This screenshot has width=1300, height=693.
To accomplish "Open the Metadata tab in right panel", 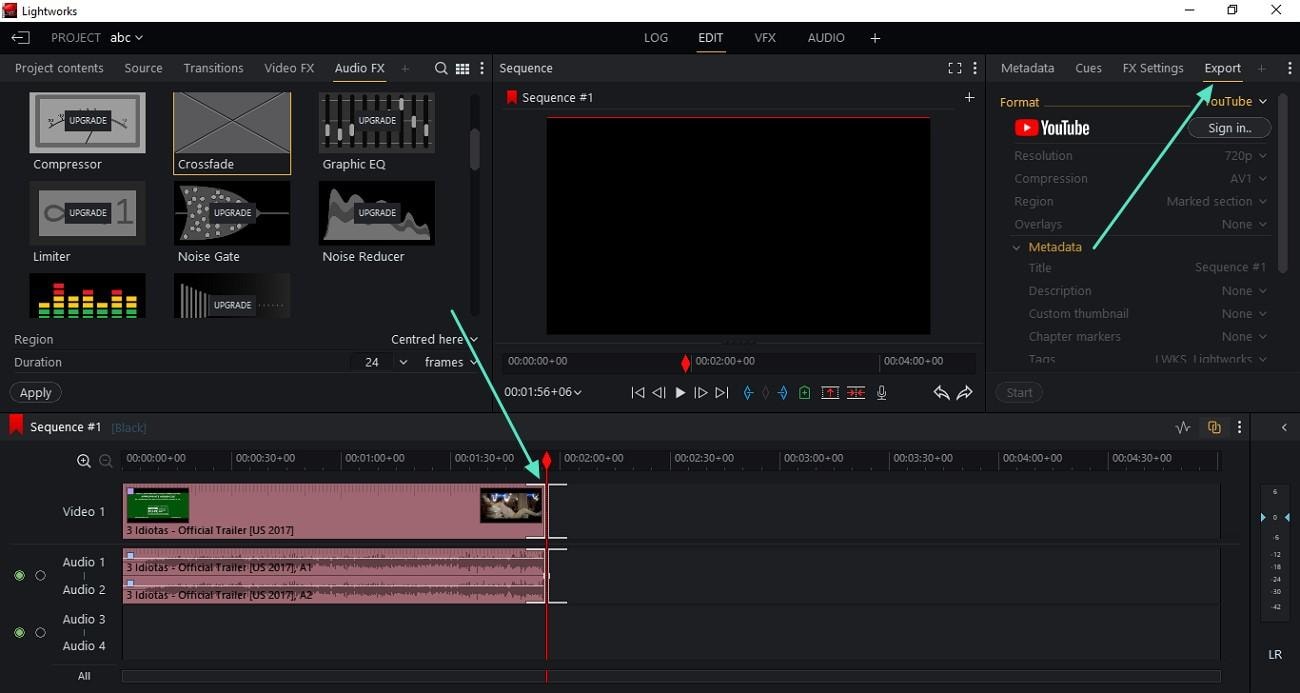I will click(1027, 68).
